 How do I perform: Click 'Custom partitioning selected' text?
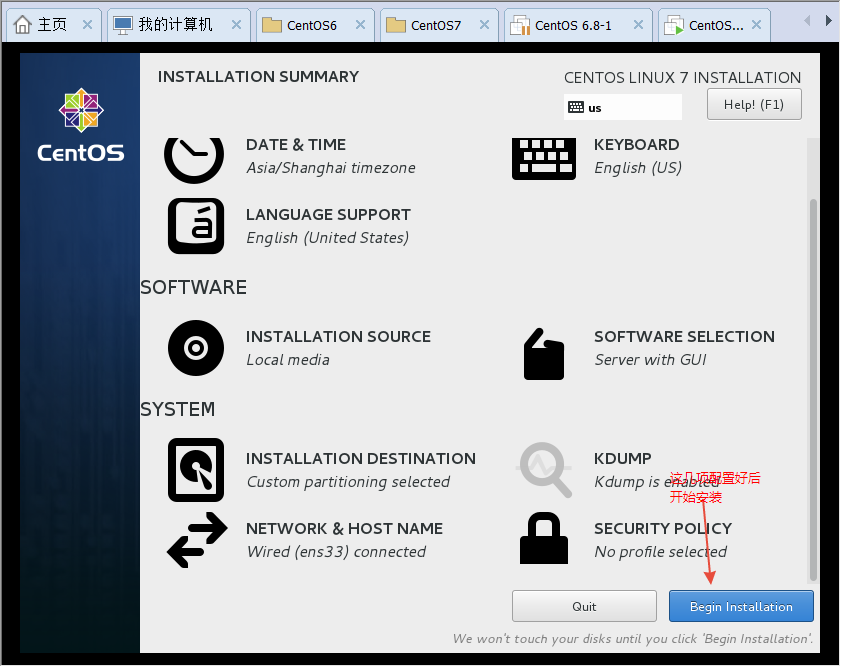[x=348, y=482]
